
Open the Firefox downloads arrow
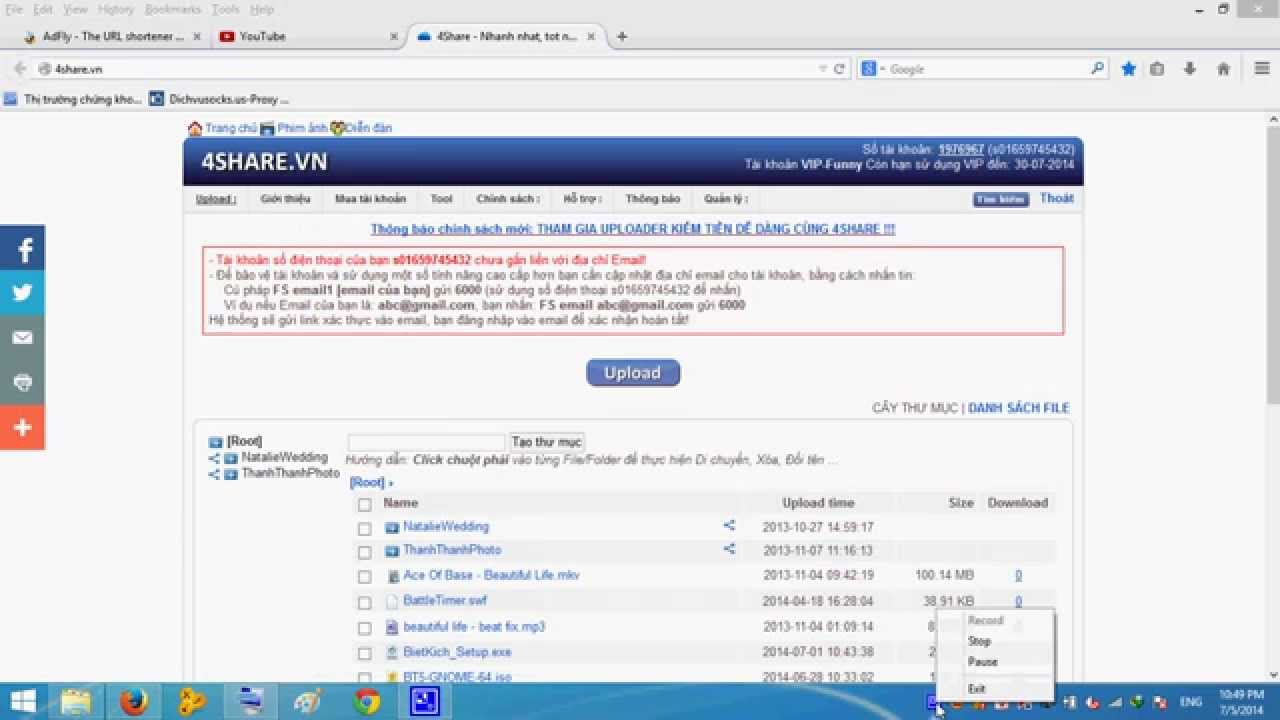[x=1190, y=69]
